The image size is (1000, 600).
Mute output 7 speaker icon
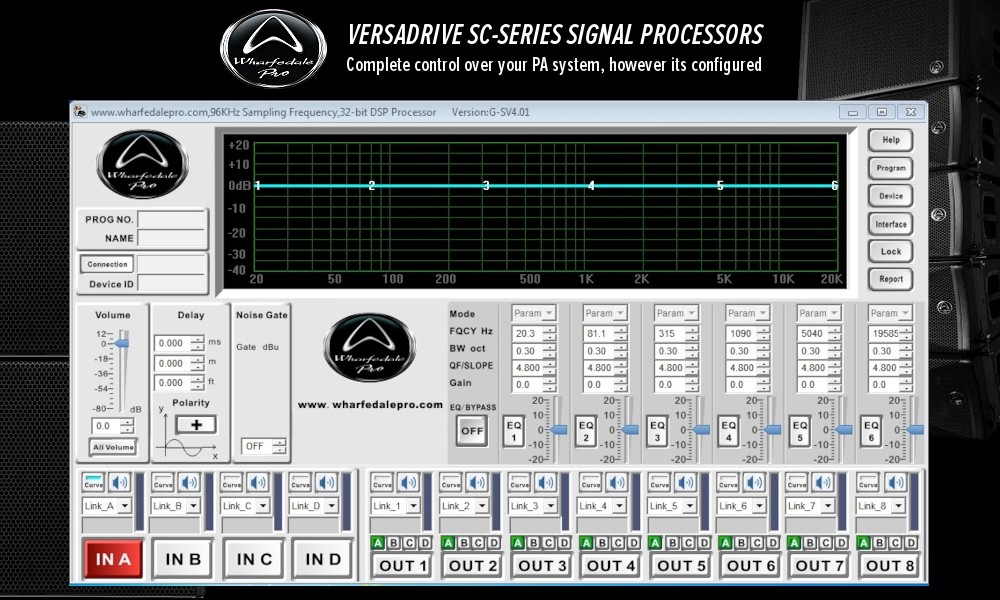(824, 483)
